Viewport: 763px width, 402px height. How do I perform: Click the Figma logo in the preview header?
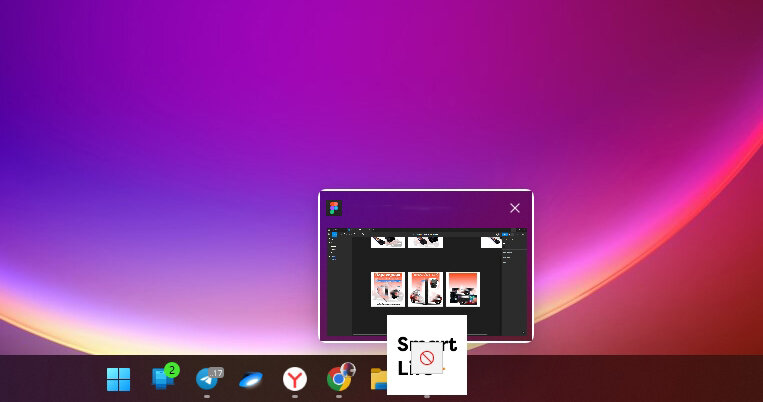[334, 208]
